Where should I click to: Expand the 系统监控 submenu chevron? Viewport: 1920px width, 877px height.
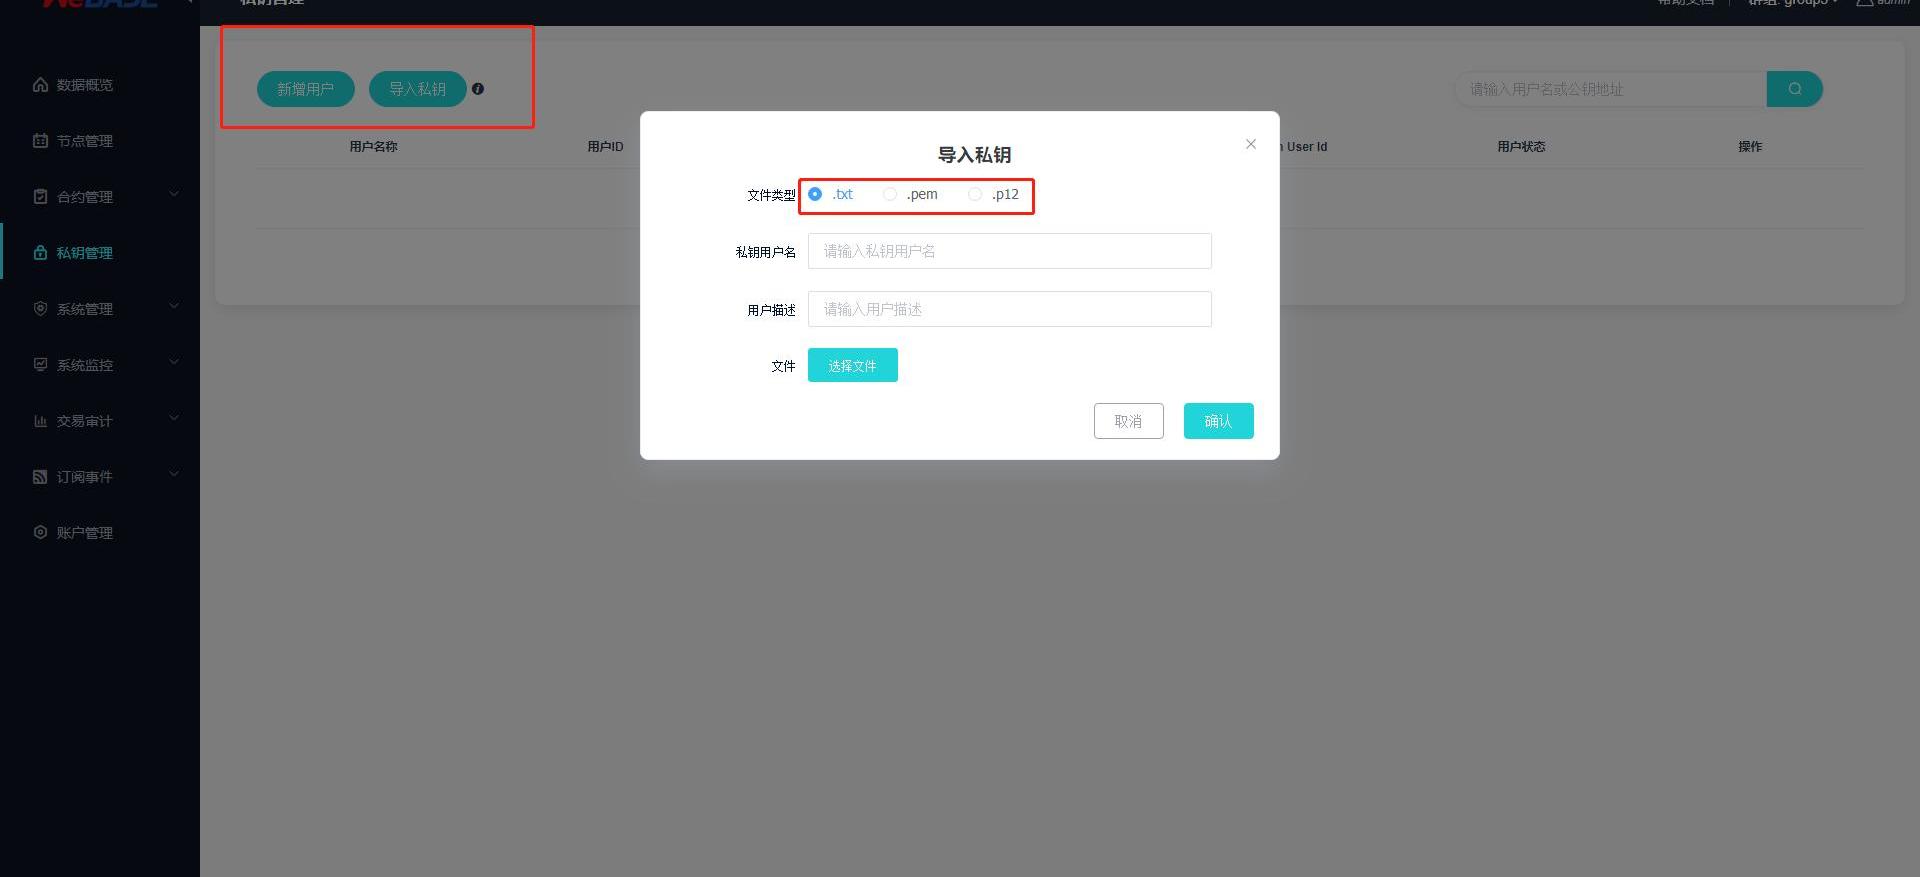pyautogui.click(x=174, y=362)
